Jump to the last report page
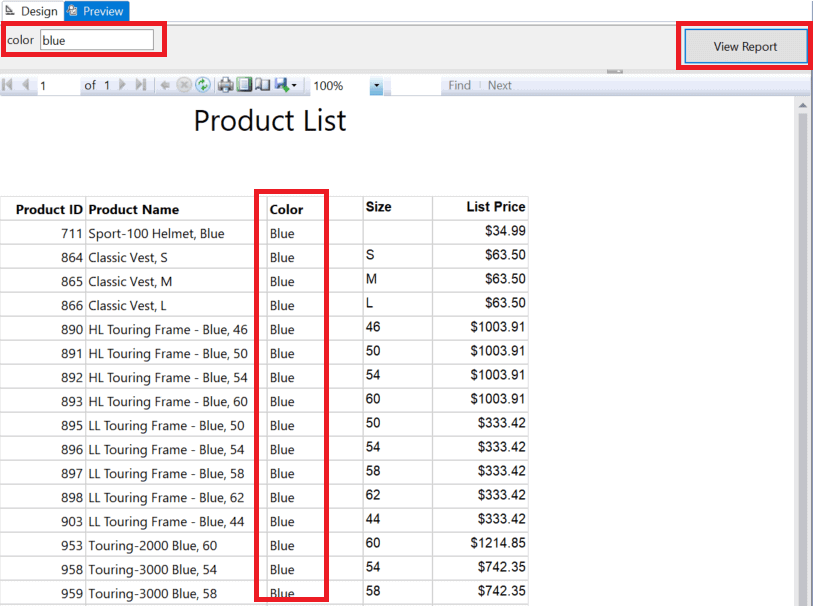 (141, 86)
